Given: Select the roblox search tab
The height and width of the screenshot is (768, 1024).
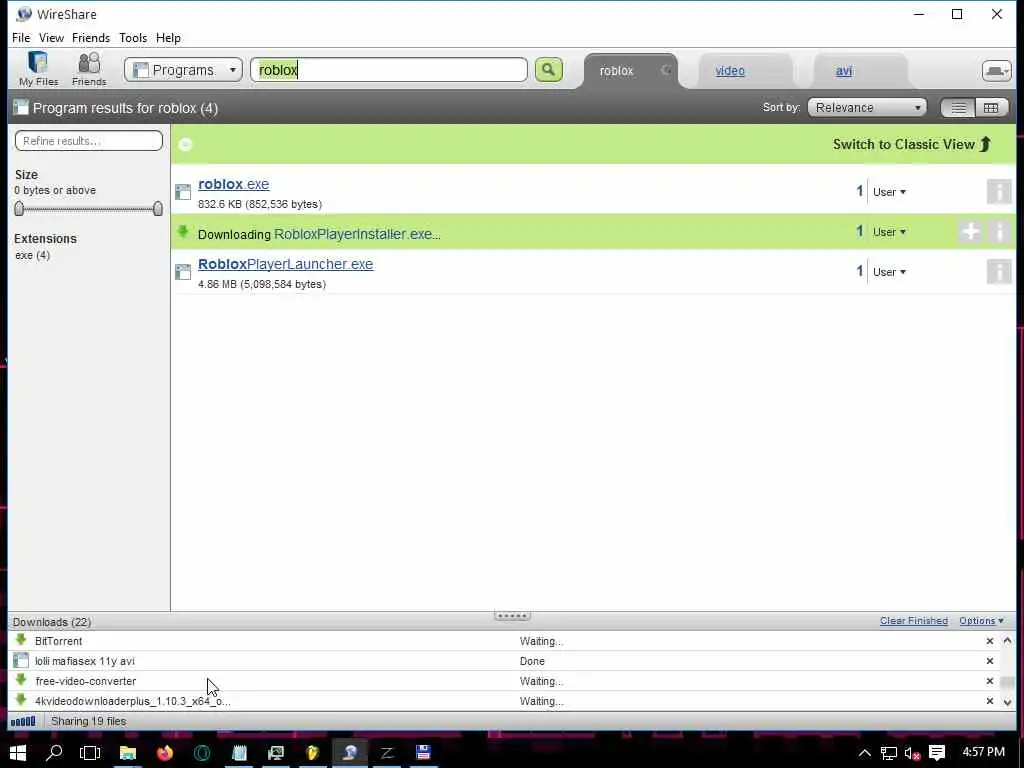Looking at the screenshot, I should [x=616, y=71].
